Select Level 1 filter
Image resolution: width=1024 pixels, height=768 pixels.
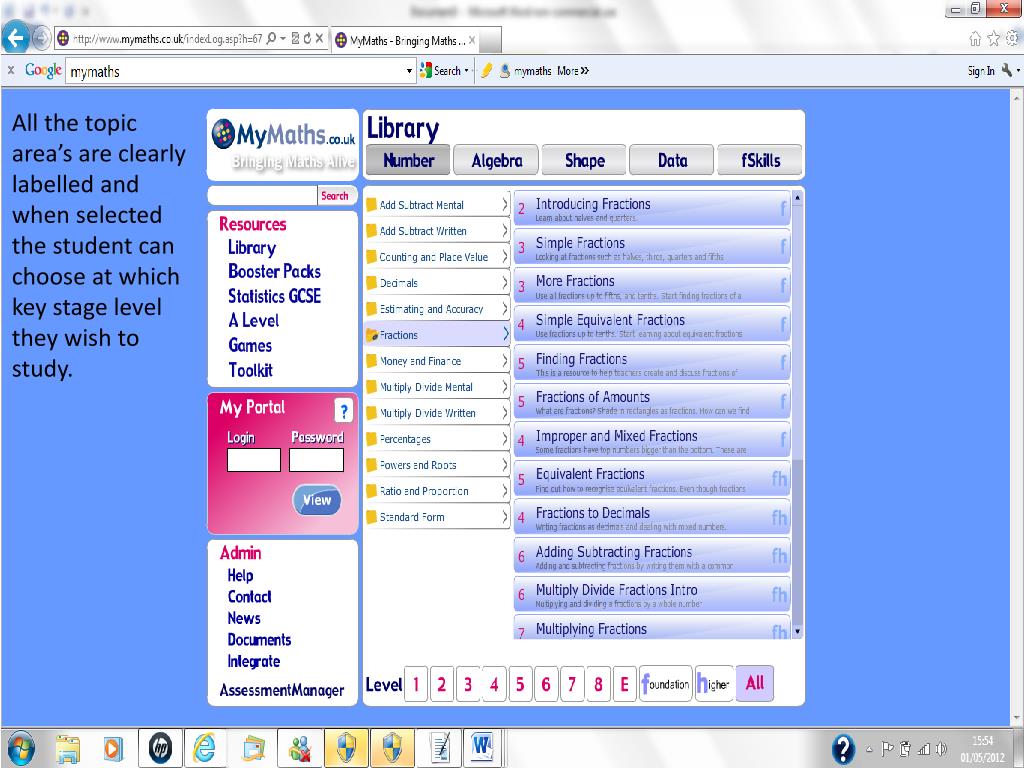[416, 684]
